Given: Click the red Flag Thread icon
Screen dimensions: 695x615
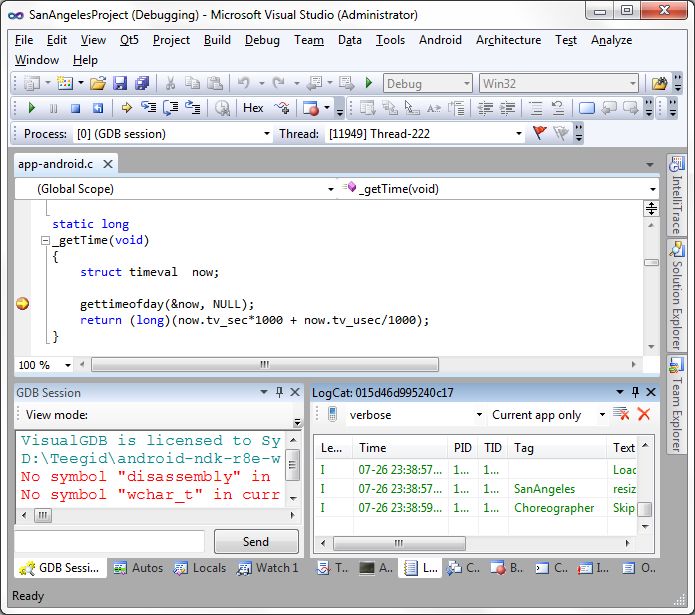Looking at the screenshot, I should click(x=539, y=132).
